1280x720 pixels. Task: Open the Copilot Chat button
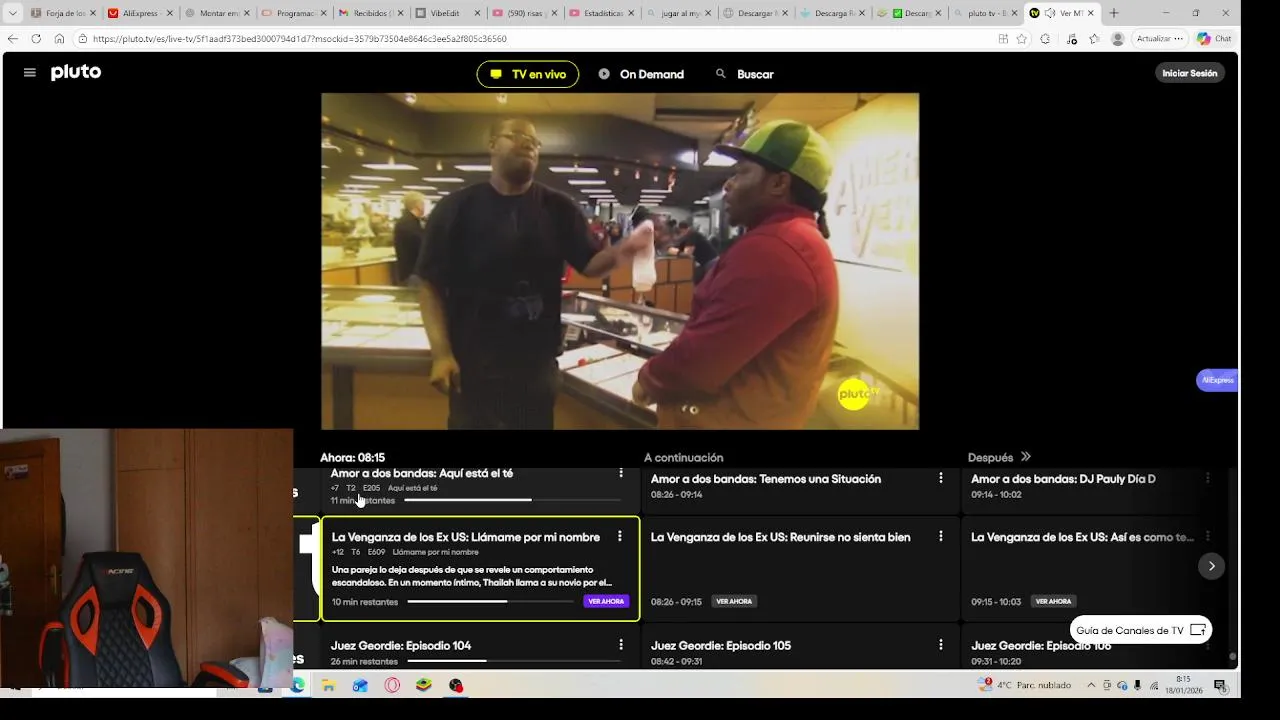tap(1215, 38)
